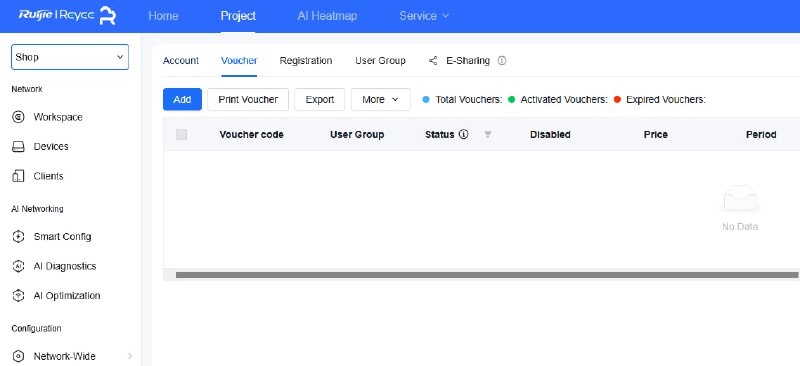The image size is (800, 366).
Task: Click the Ruijie Reyee logo
Action: click(67, 15)
